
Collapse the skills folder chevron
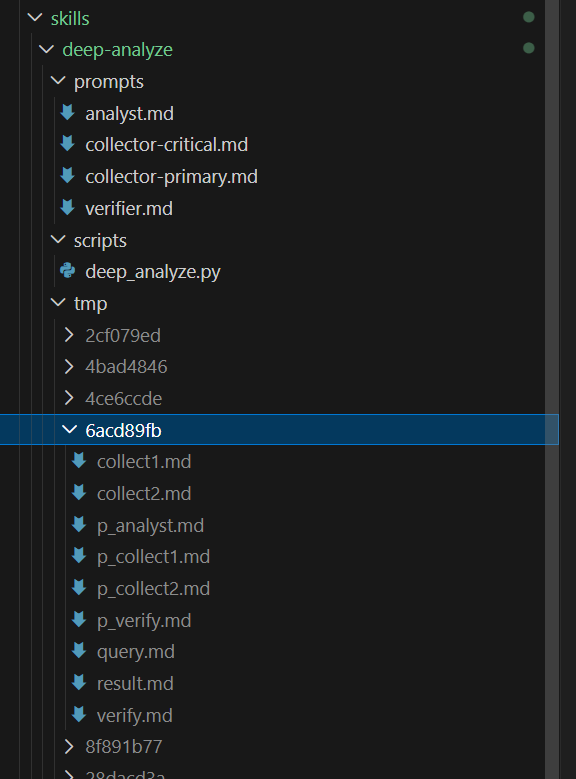(x=35, y=18)
